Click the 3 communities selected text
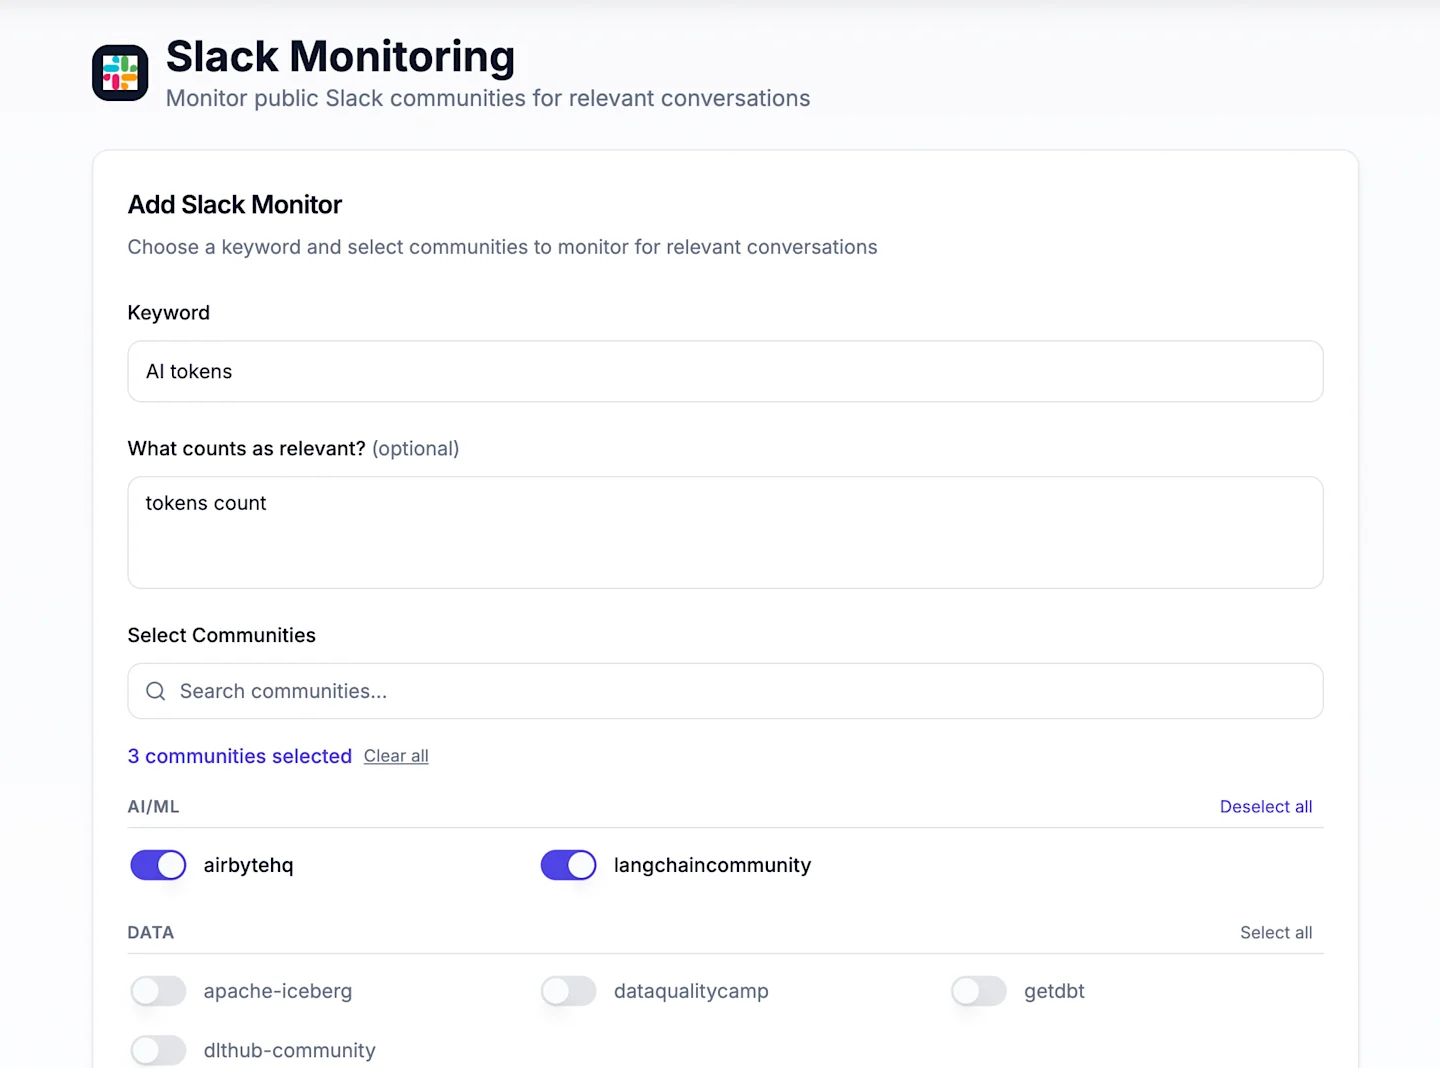This screenshot has height=1068, width=1440. (240, 756)
